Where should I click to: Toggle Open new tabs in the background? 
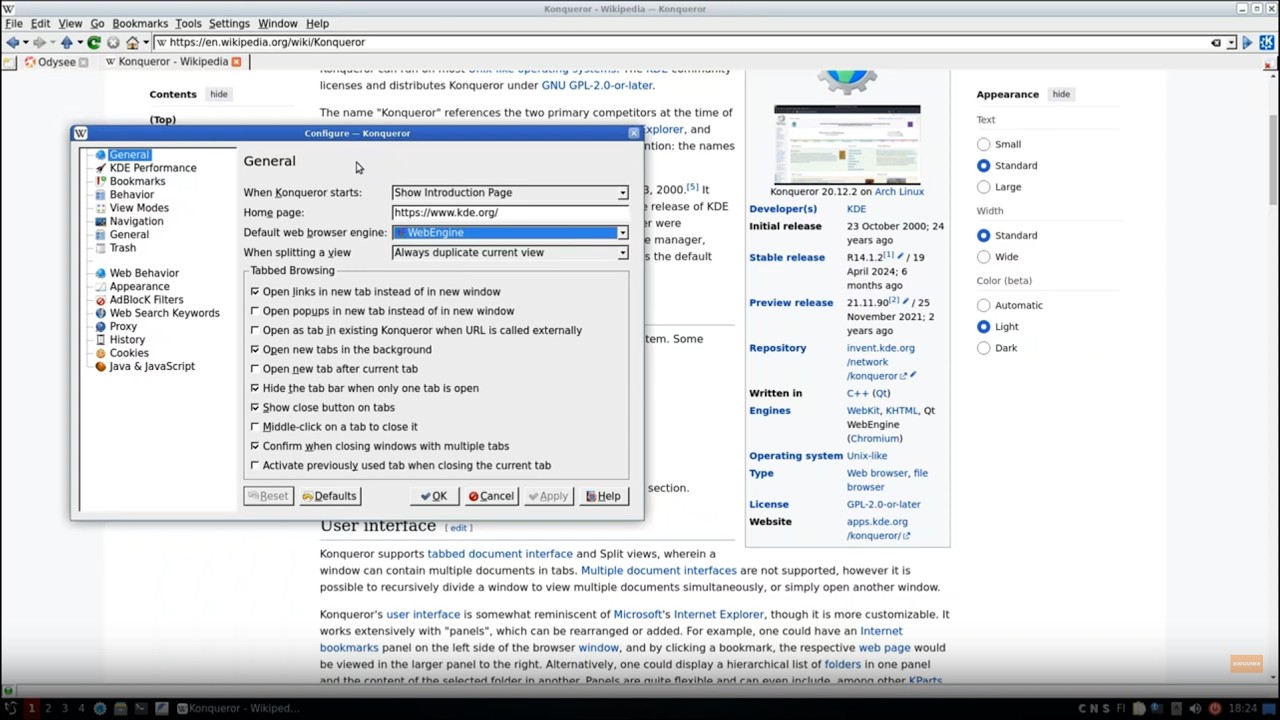tap(254, 350)
